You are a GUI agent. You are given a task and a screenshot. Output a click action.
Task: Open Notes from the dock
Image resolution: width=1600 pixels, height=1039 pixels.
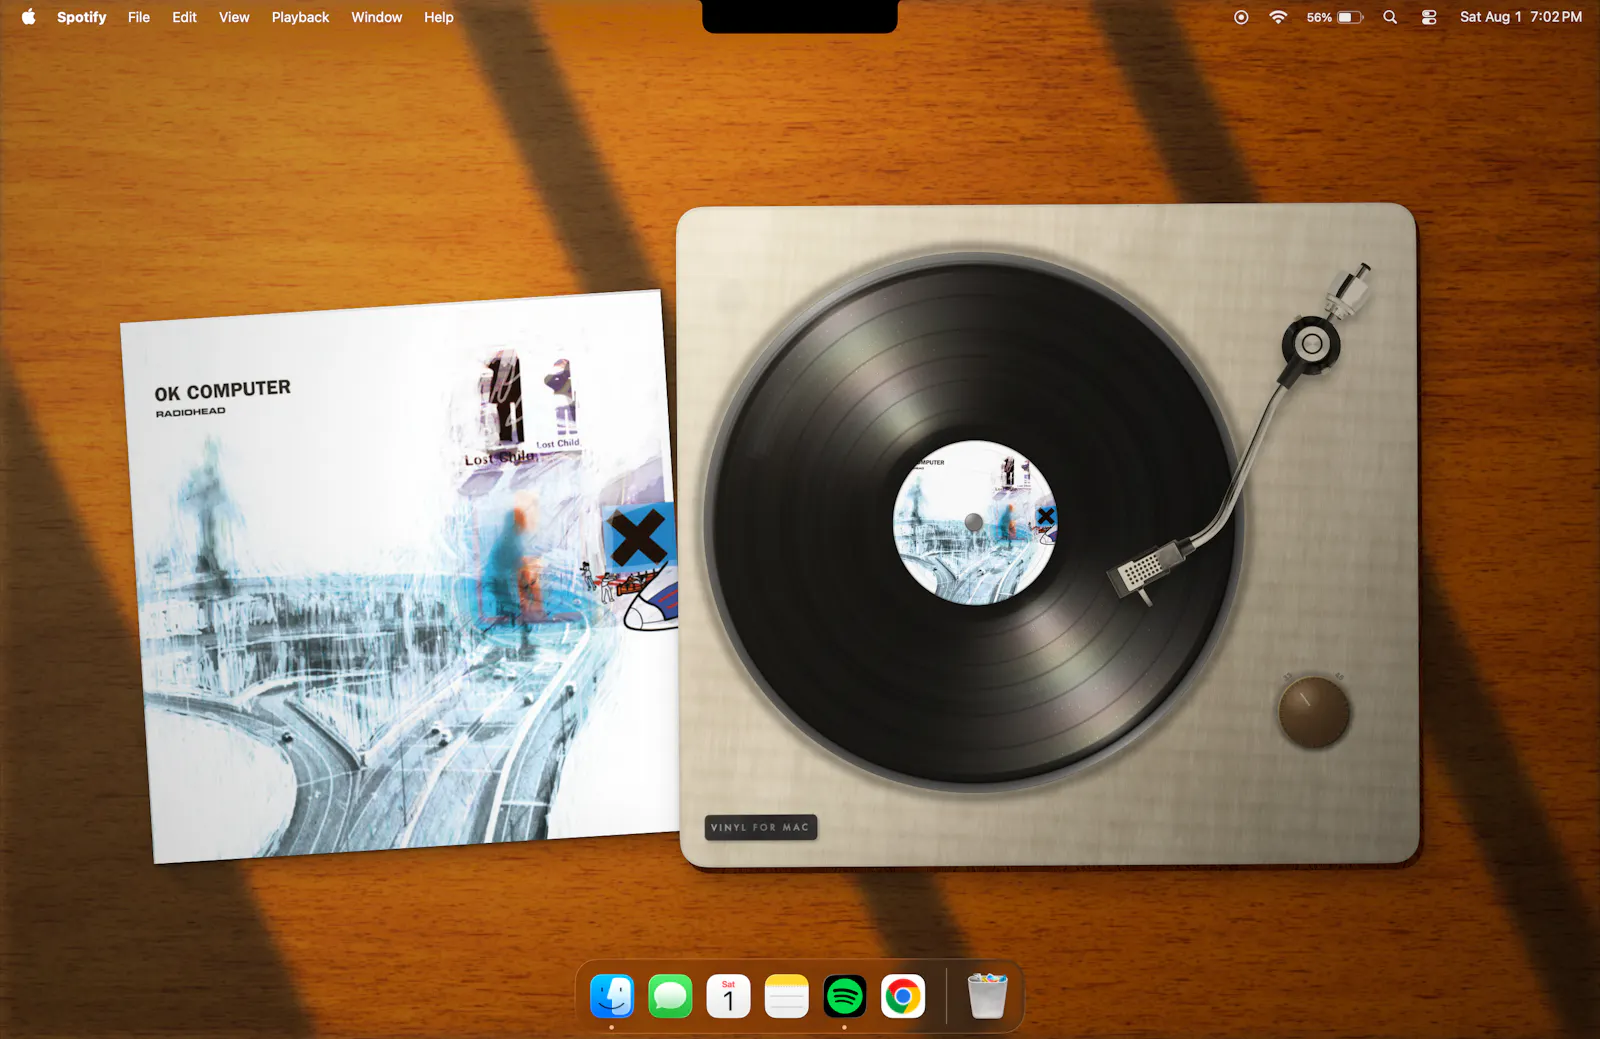click(786, 996)
